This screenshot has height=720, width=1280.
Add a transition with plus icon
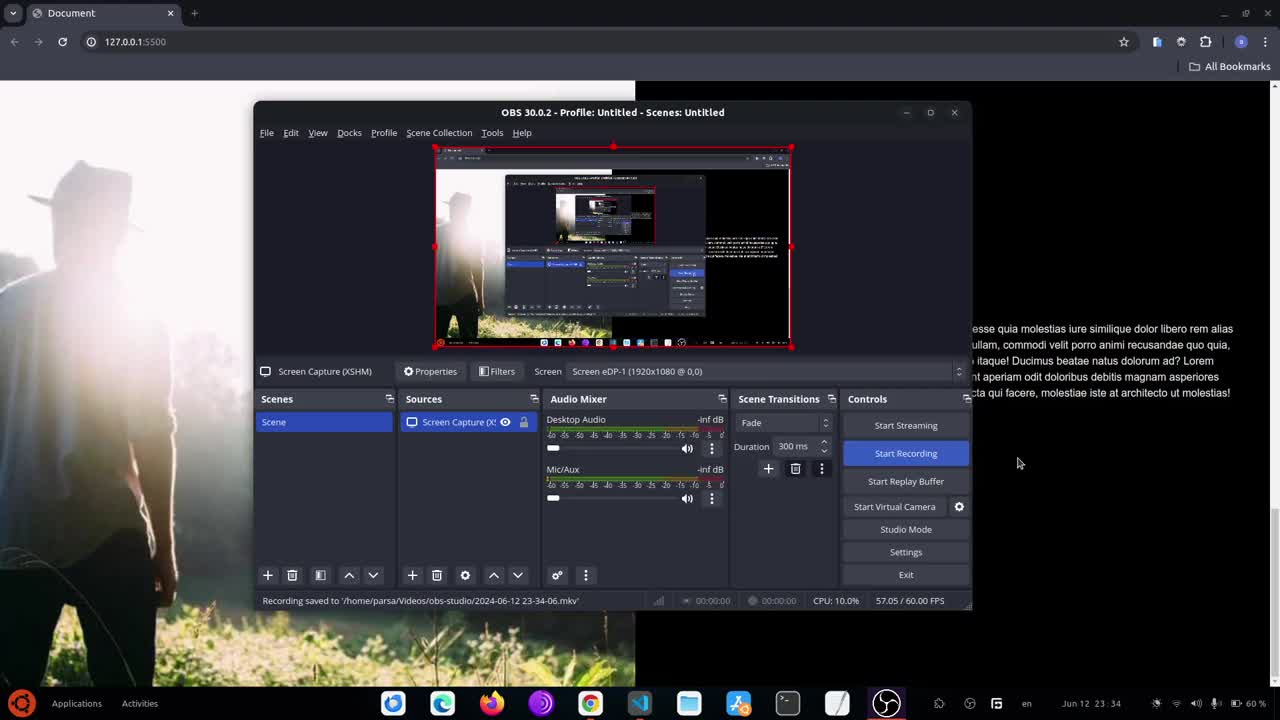click(x=768, y=469)
